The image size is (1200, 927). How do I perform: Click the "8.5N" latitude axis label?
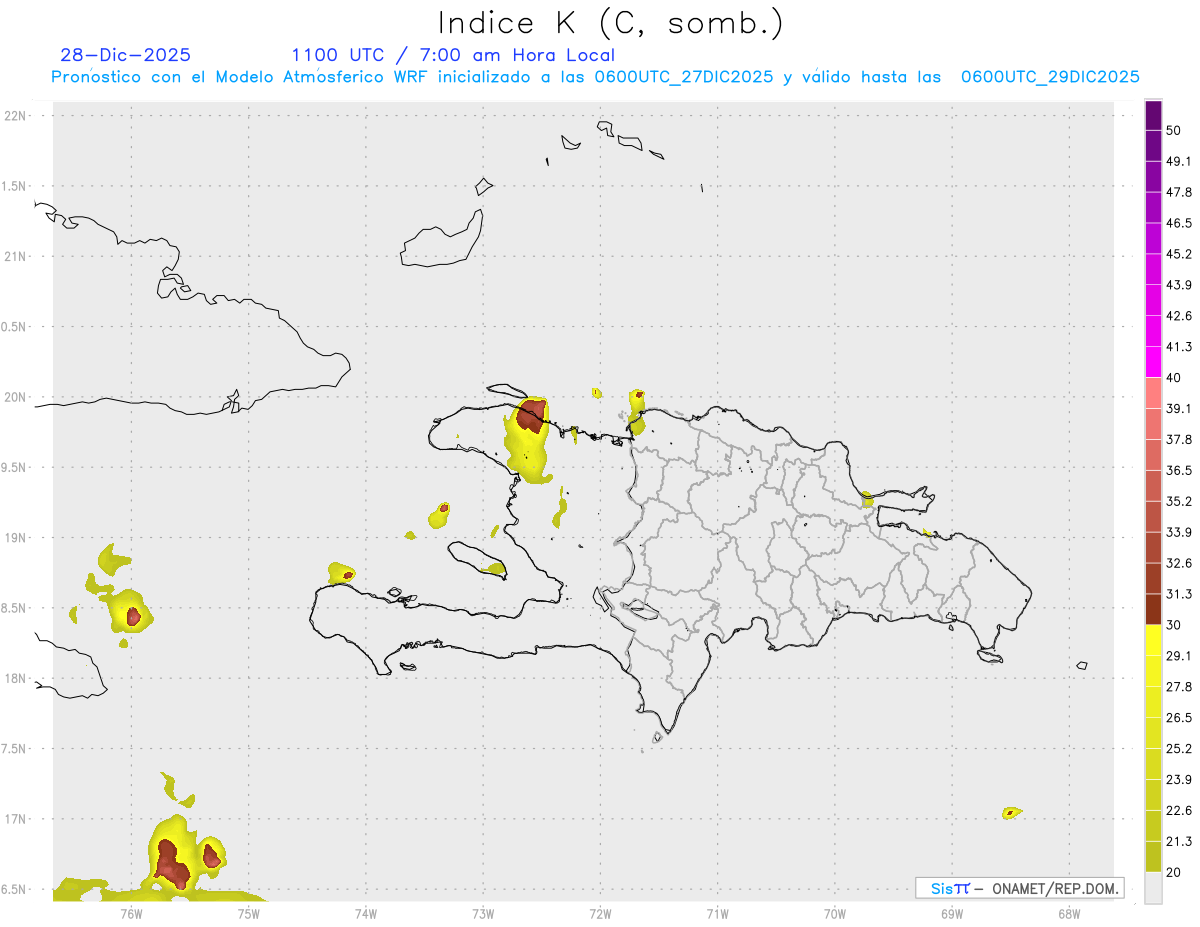pos(14,608)
